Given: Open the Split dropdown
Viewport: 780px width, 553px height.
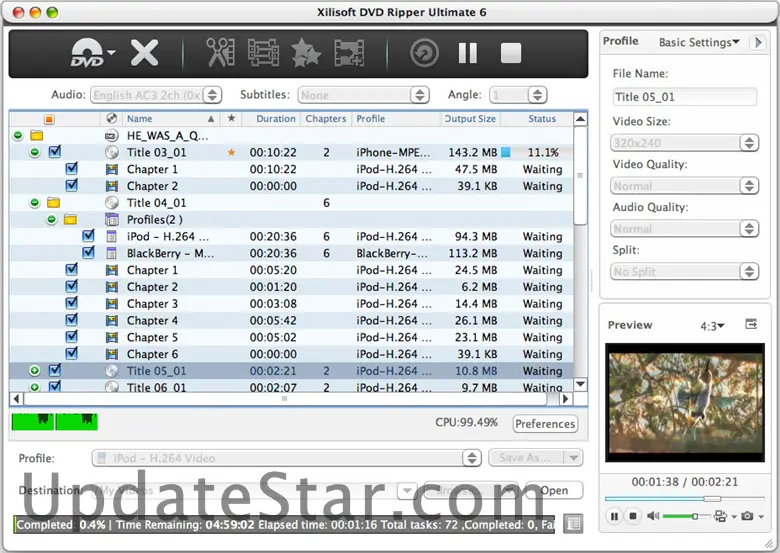Looking at the screenshot, I should pyautogui.click(x=684, y=272).
